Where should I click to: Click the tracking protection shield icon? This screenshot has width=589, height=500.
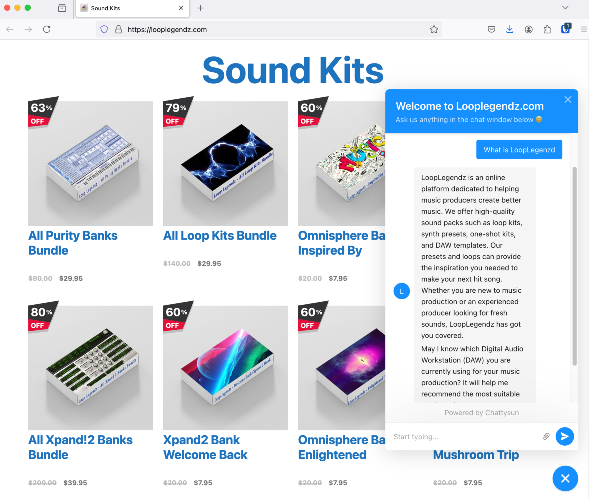tap(104, 29)
